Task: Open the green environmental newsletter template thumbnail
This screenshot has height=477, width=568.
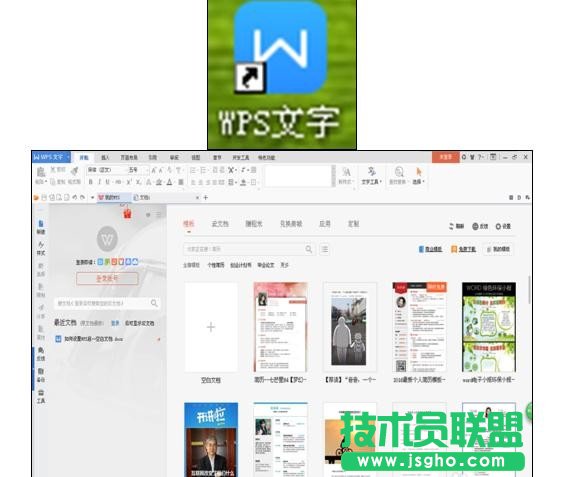Action: point(489,327)
